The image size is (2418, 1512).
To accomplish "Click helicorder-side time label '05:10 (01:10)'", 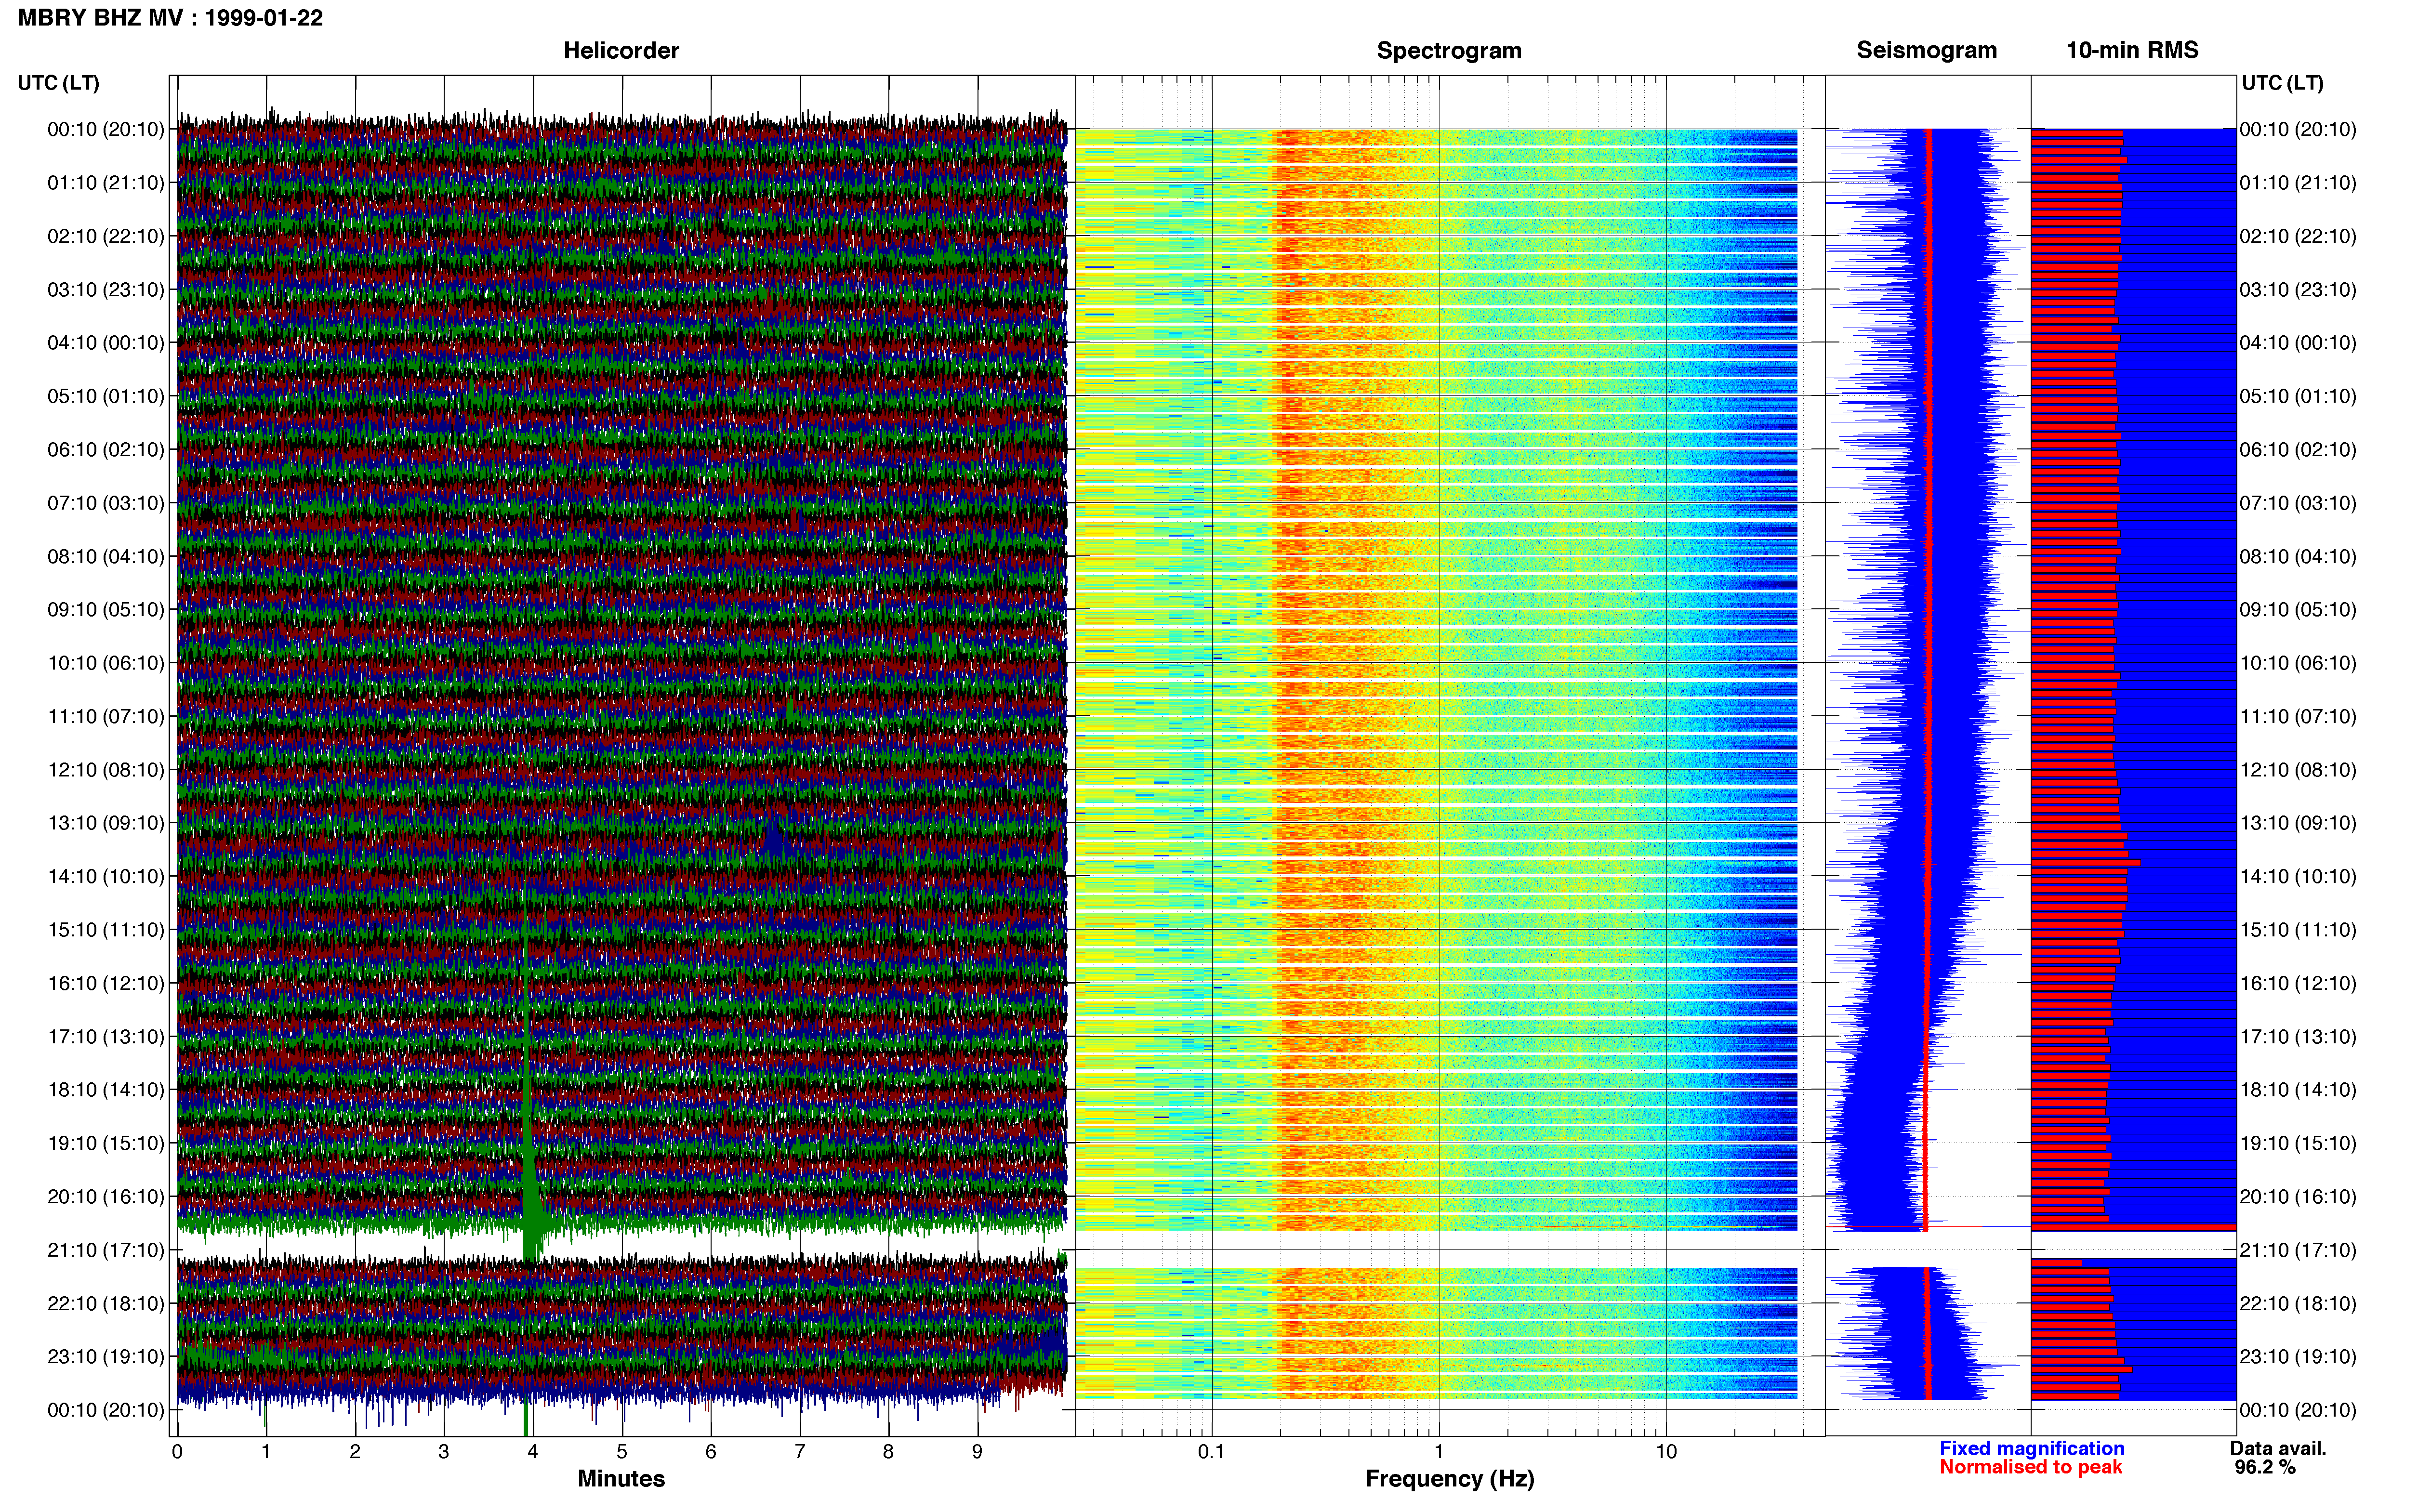I will pos(106,396).
